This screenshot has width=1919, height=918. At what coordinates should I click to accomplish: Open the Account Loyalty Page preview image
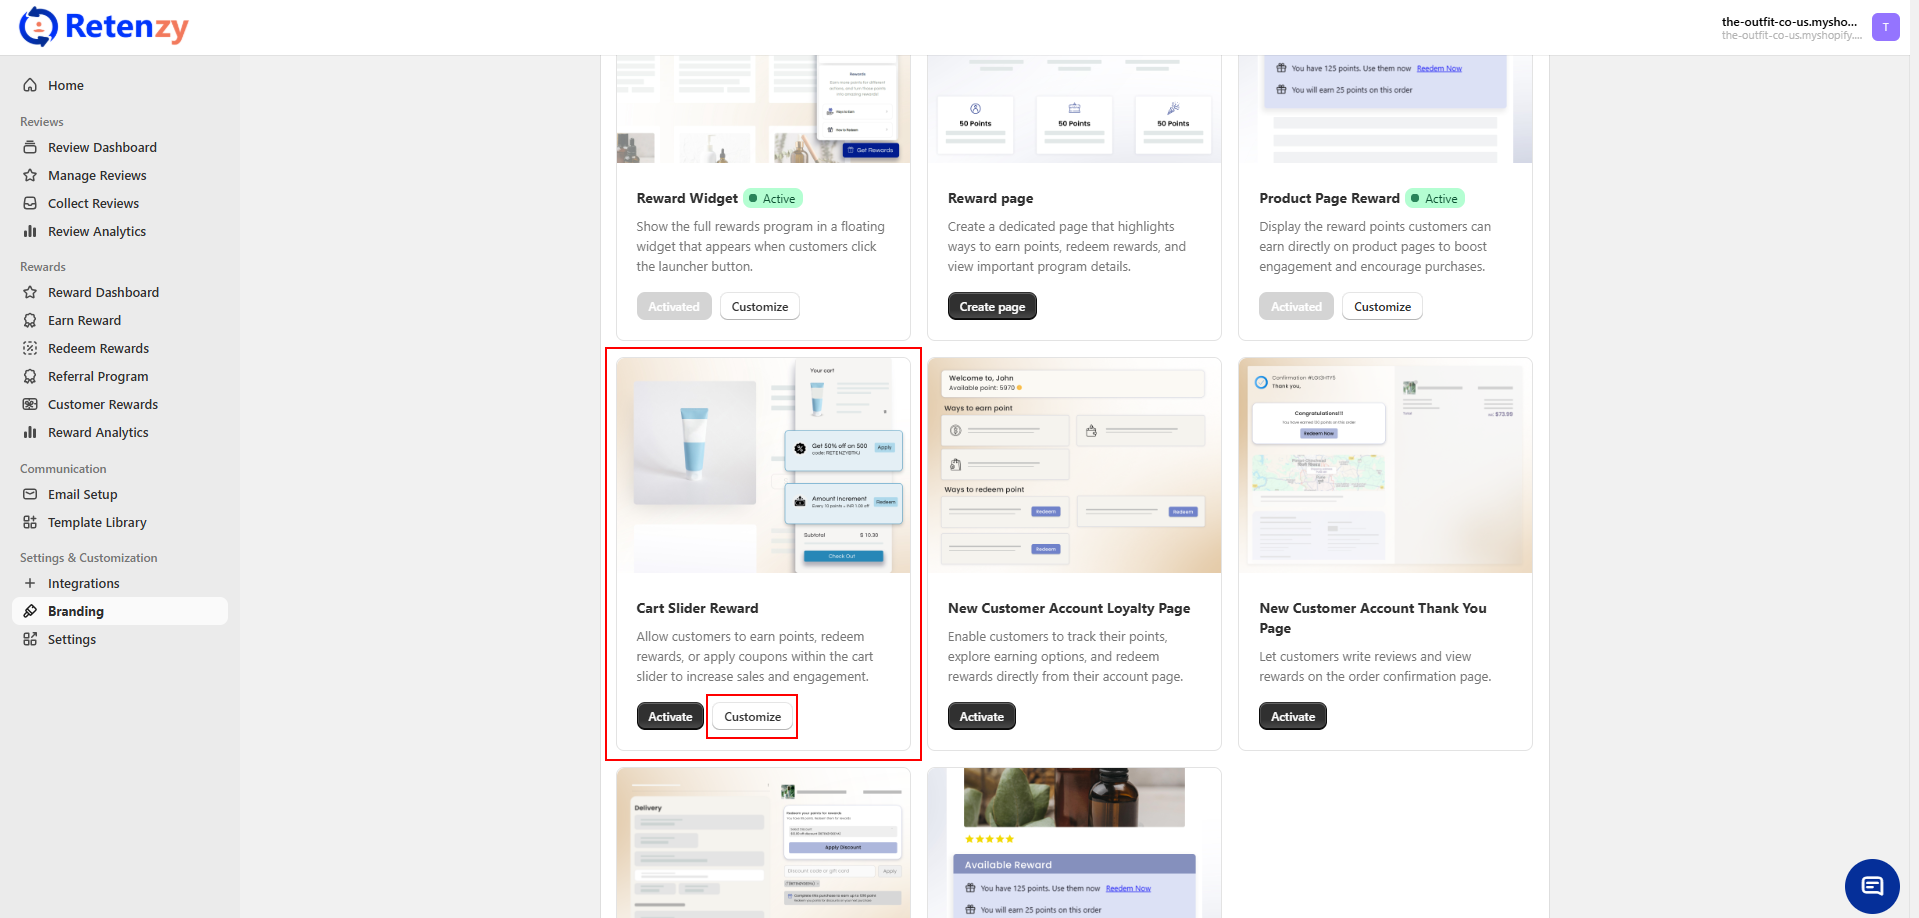1074,465
